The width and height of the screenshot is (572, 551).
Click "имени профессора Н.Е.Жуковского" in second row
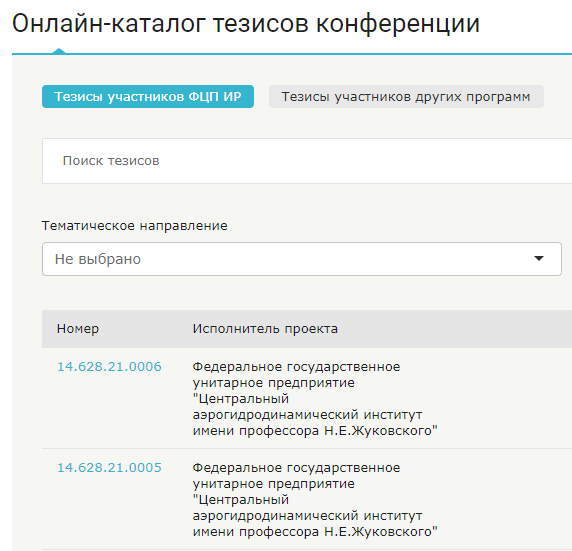[x=315, y=532]
